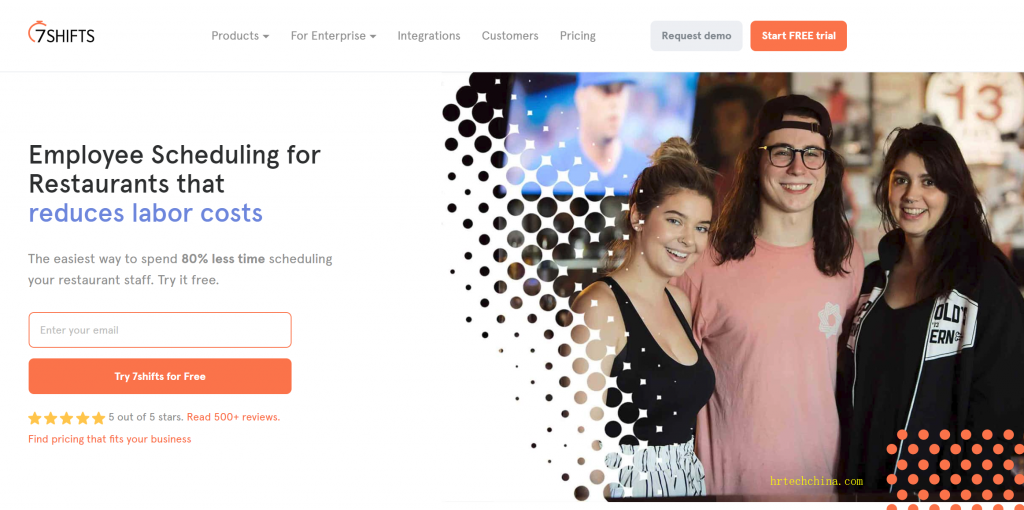Click the 7SHIFTS logo
This screenshot has width=1024, height=510.
point(61,33)
